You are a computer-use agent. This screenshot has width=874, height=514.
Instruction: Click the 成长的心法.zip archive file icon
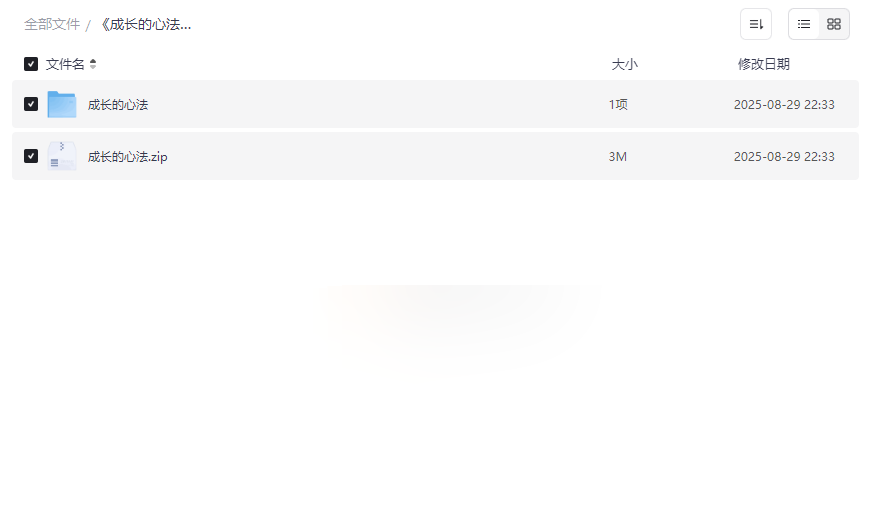point(62,156)
